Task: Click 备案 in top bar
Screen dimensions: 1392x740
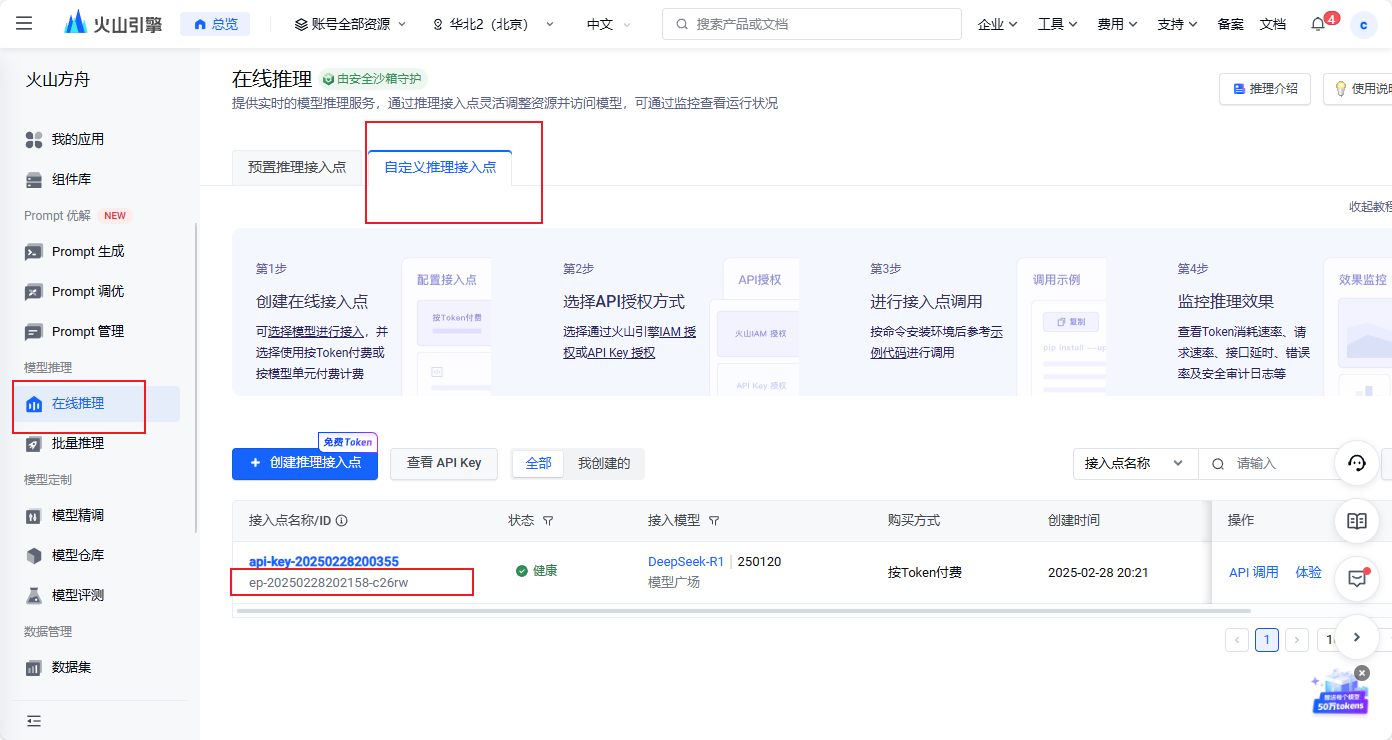Action: coord(1231,24)
